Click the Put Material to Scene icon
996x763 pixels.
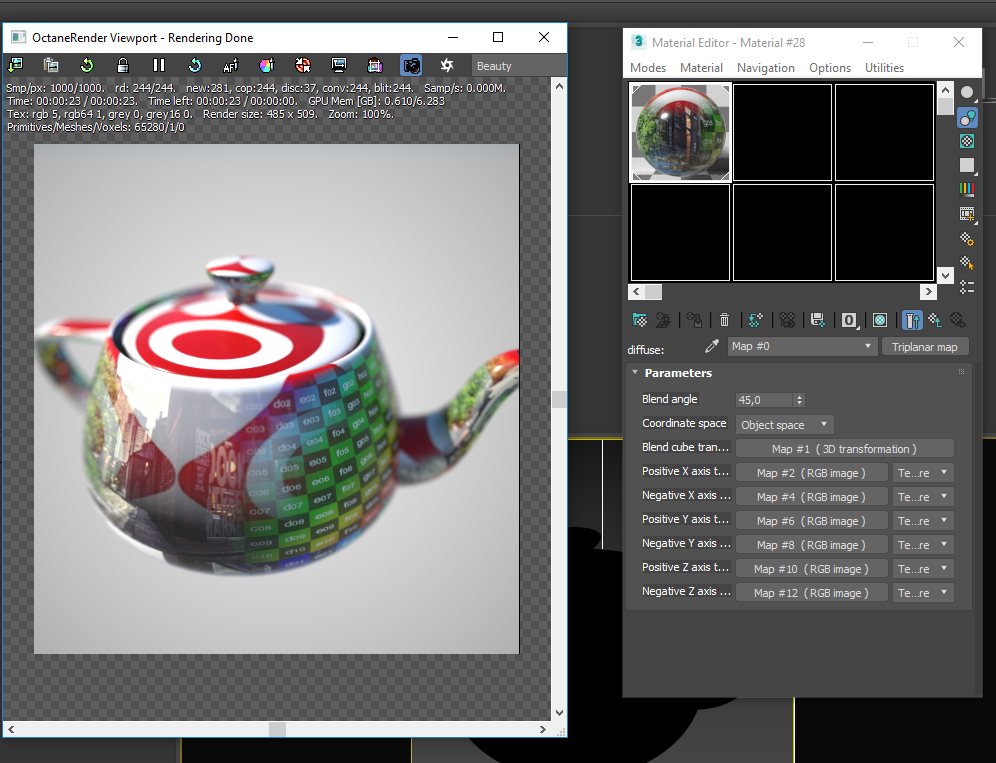(x=663, y=320)
